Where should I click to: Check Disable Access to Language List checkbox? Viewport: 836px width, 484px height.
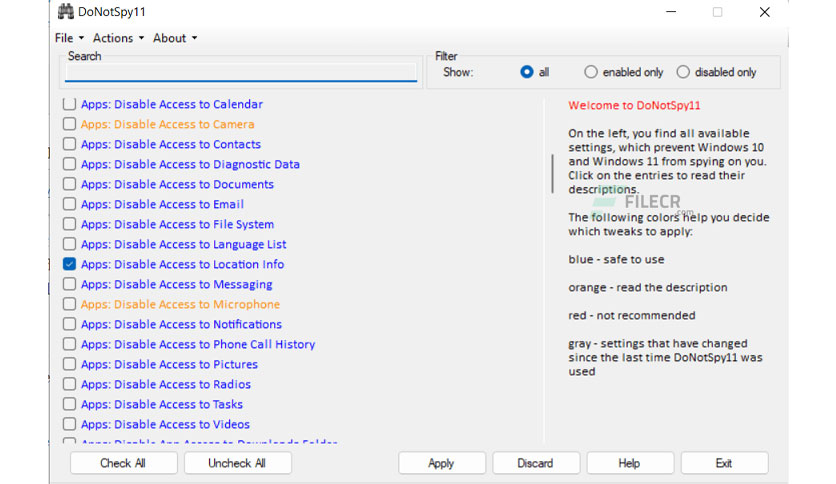tap(69, 244)
